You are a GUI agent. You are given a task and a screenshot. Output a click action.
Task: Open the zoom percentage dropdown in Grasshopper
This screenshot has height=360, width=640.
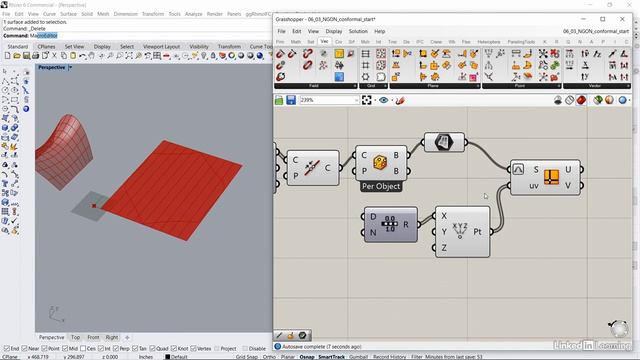tap(356, 100)
